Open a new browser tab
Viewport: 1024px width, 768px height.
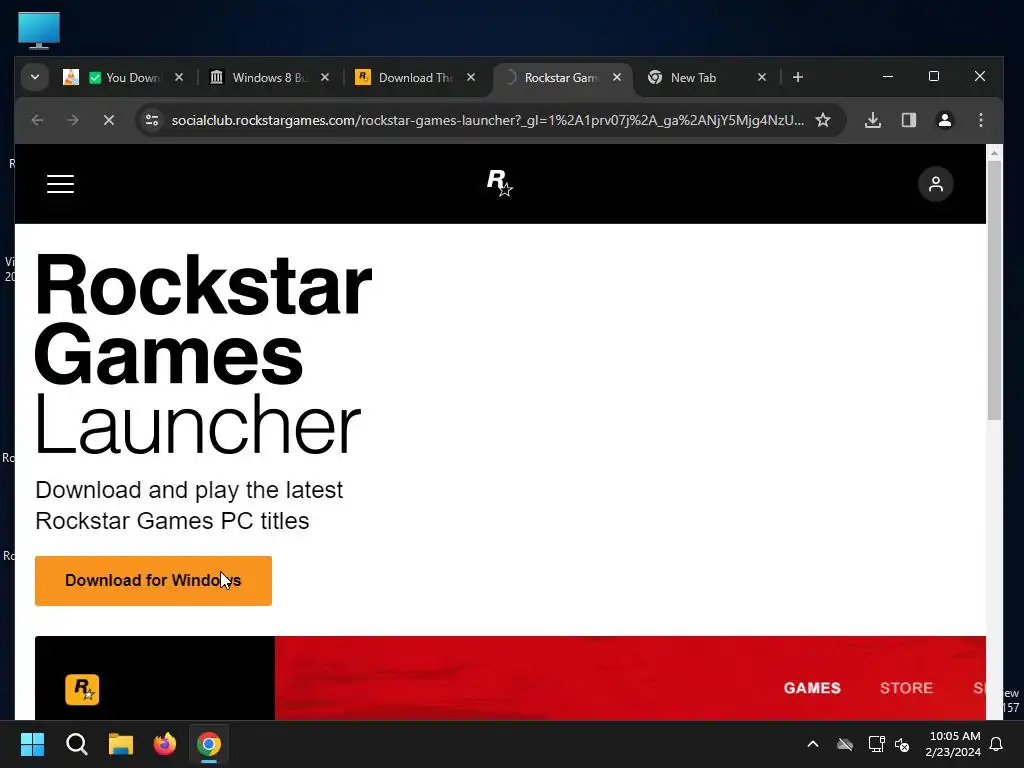pyautogui.click(x=797, y=77)
